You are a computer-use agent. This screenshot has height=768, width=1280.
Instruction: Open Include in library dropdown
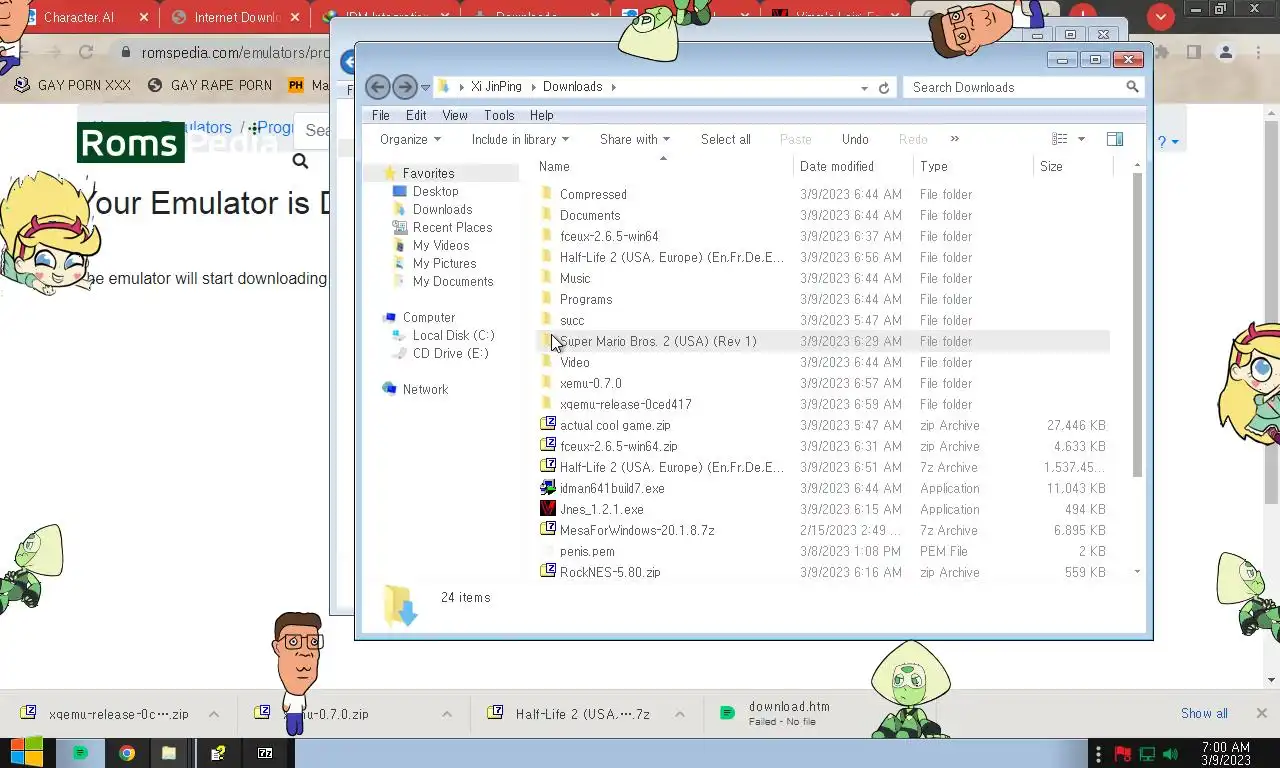[520, 139]
